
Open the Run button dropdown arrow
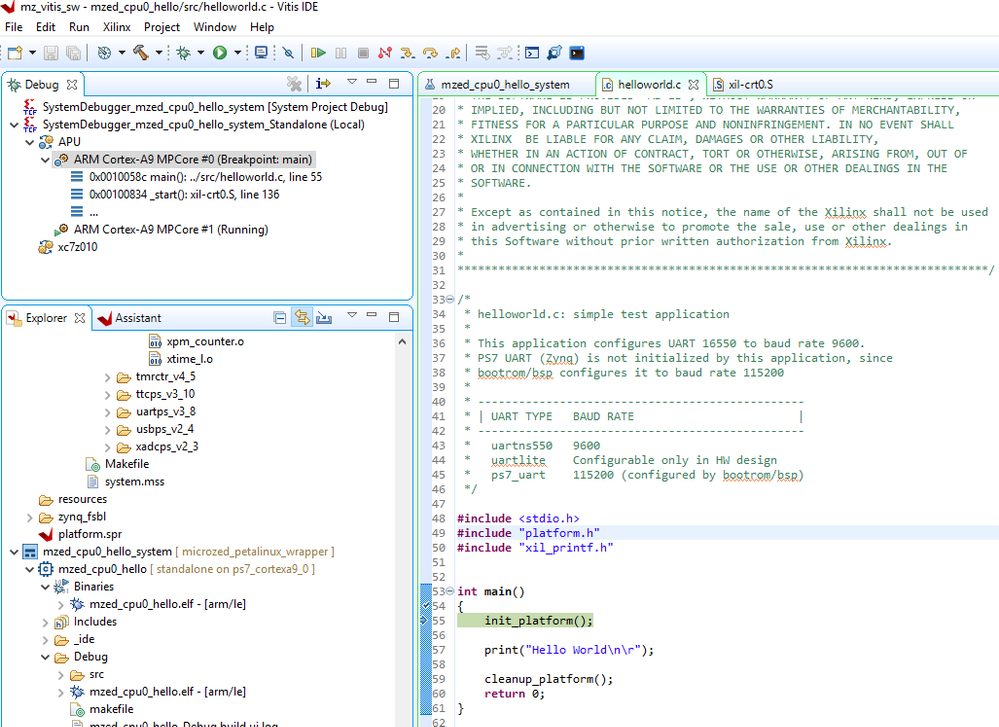click(237, 53)
